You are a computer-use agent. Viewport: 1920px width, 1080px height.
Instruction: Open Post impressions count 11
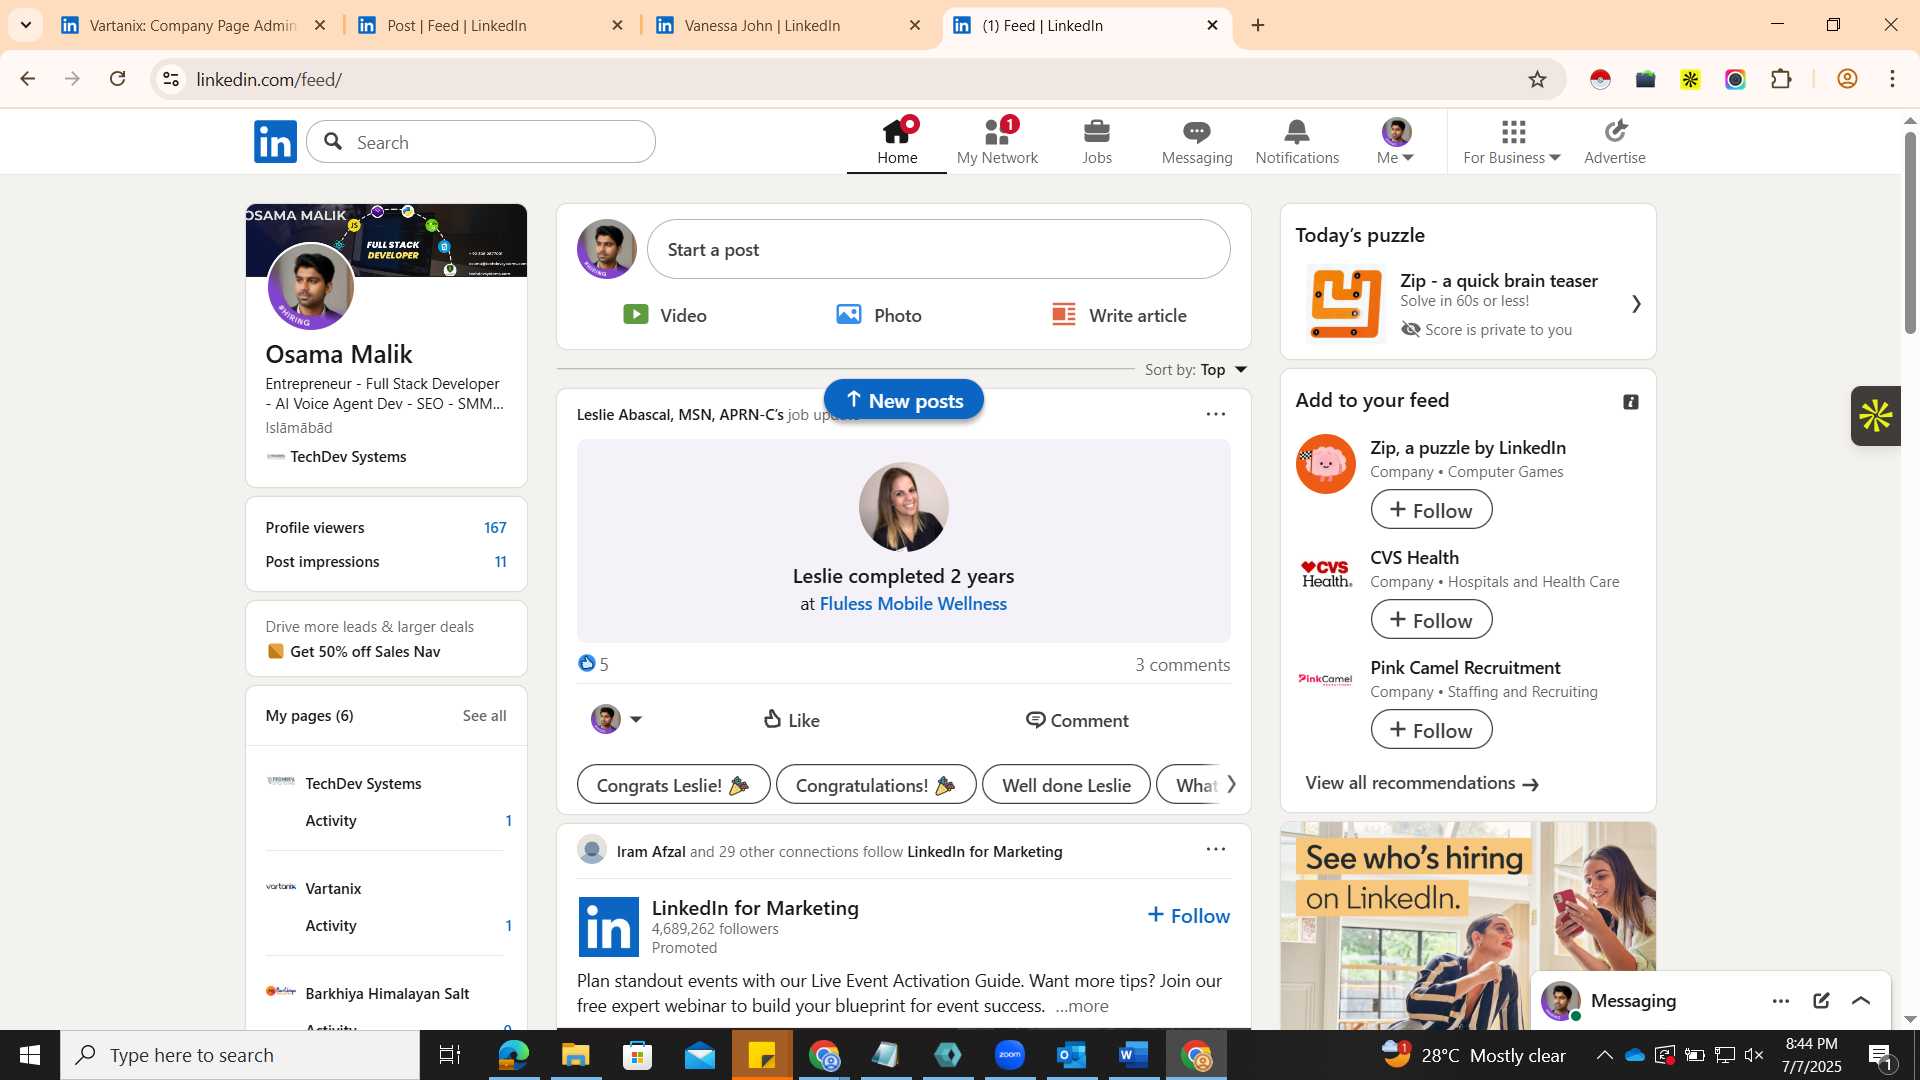tap(500, 562)
